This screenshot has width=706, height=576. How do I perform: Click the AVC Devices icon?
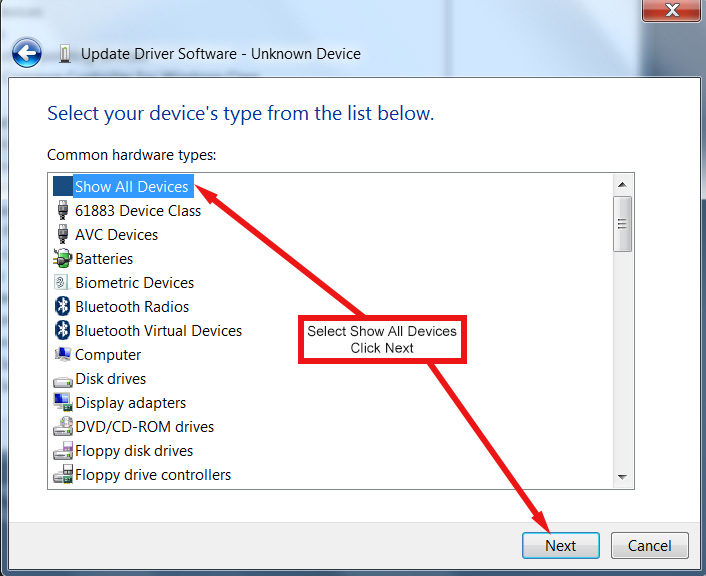click(62, 235)
